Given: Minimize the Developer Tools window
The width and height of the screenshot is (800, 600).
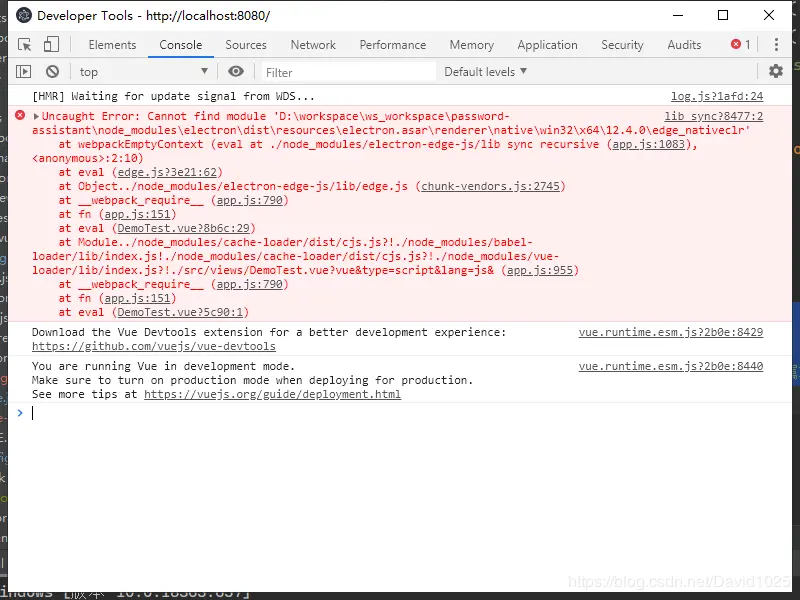Looking at the screenshot, I should click(678, 15).
